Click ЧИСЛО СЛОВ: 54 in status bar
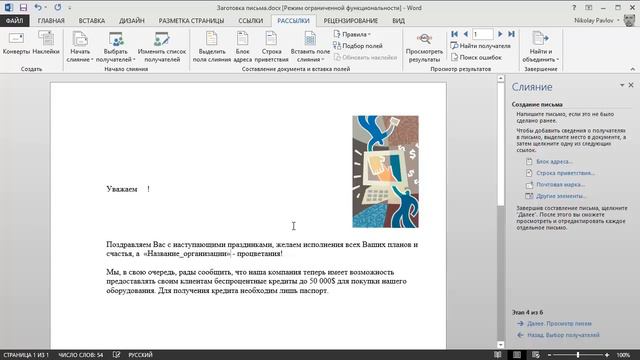 [x=81, y=355]
